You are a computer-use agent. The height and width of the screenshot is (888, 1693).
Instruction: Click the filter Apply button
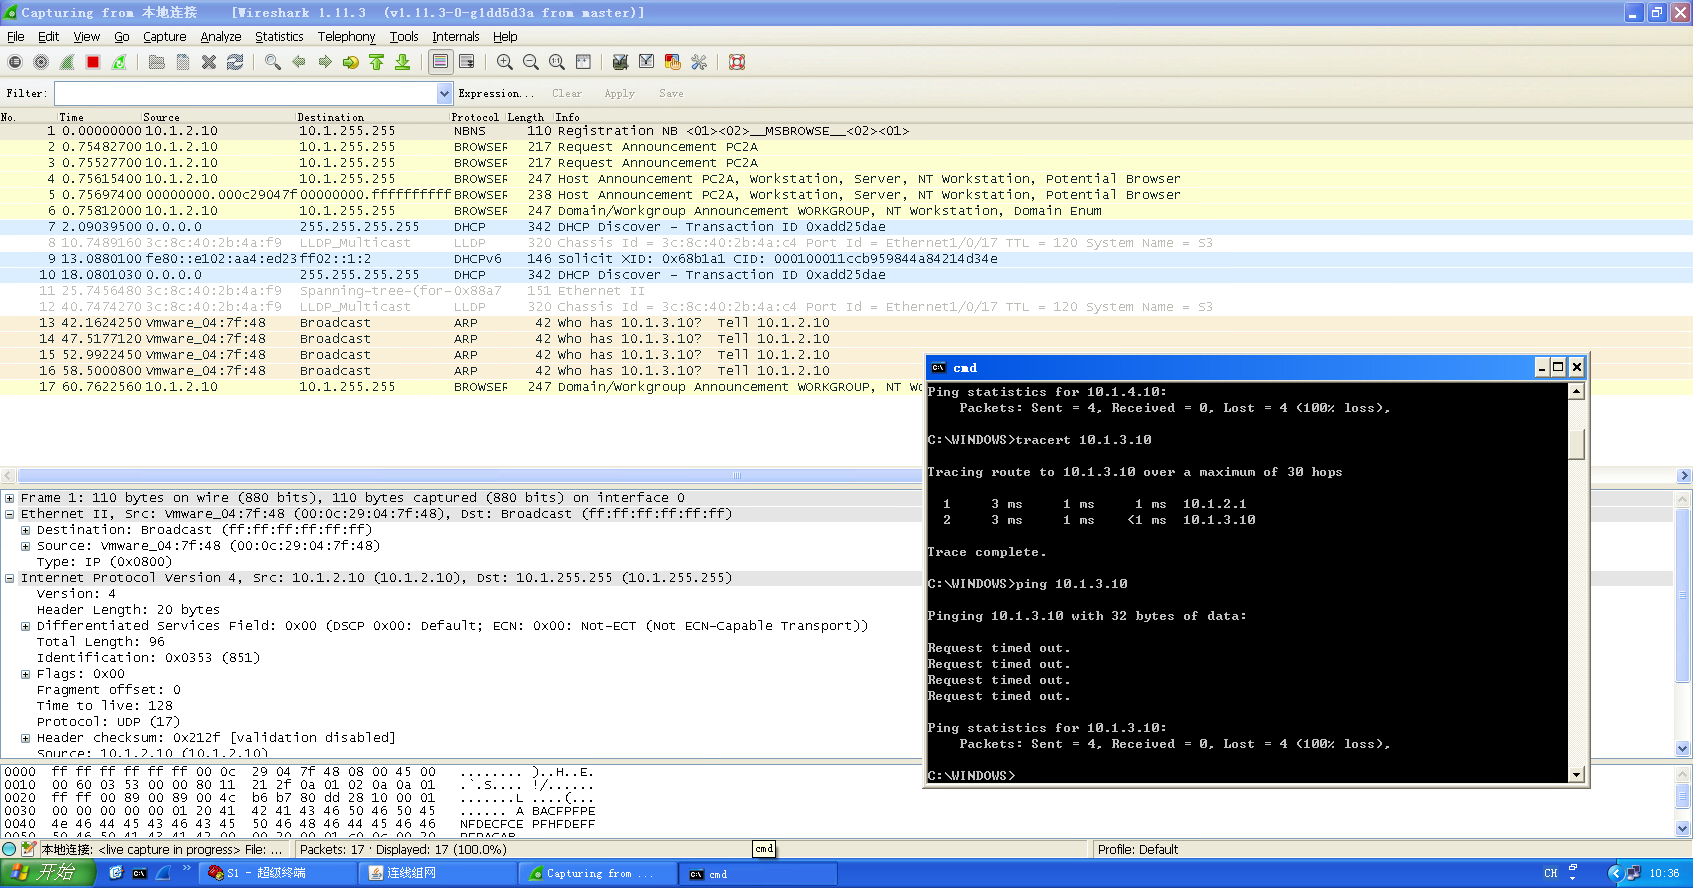620,93
